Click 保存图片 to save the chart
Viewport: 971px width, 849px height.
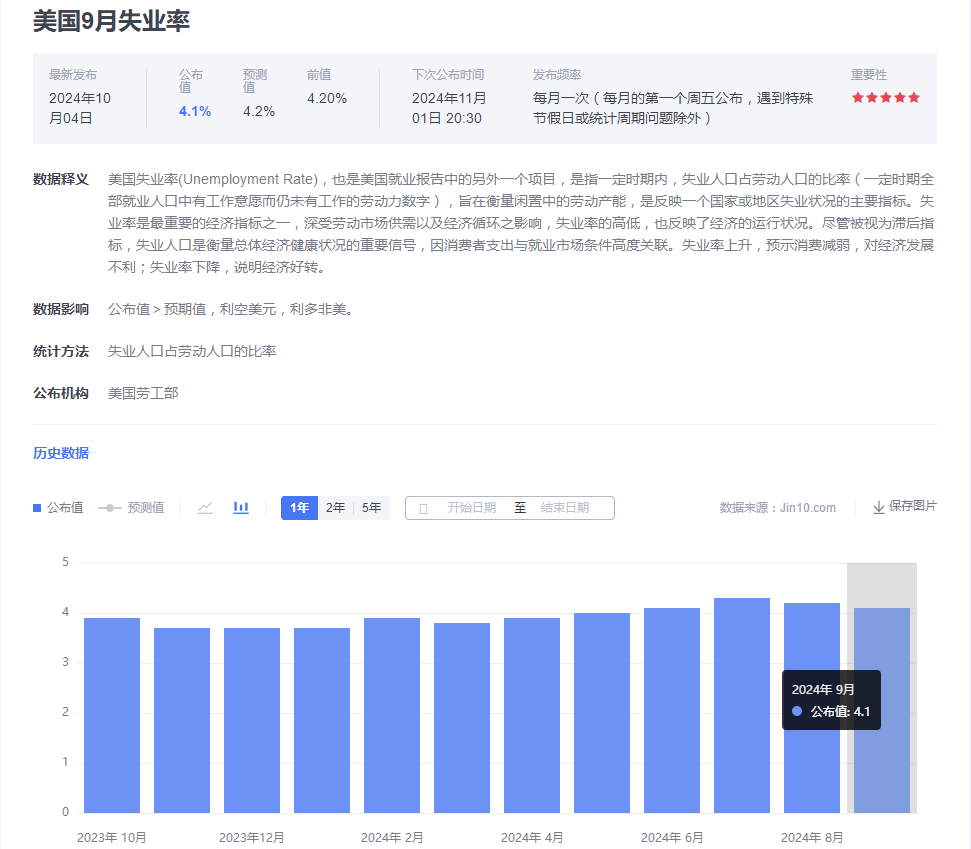[912, 507]
